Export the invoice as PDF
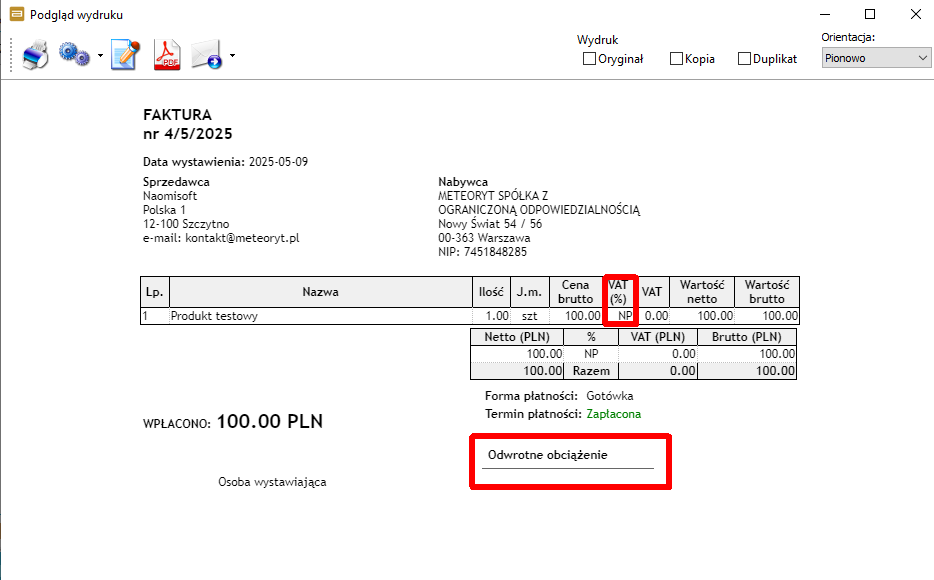This screenshot has width=934, height=580. click(167, 55)
